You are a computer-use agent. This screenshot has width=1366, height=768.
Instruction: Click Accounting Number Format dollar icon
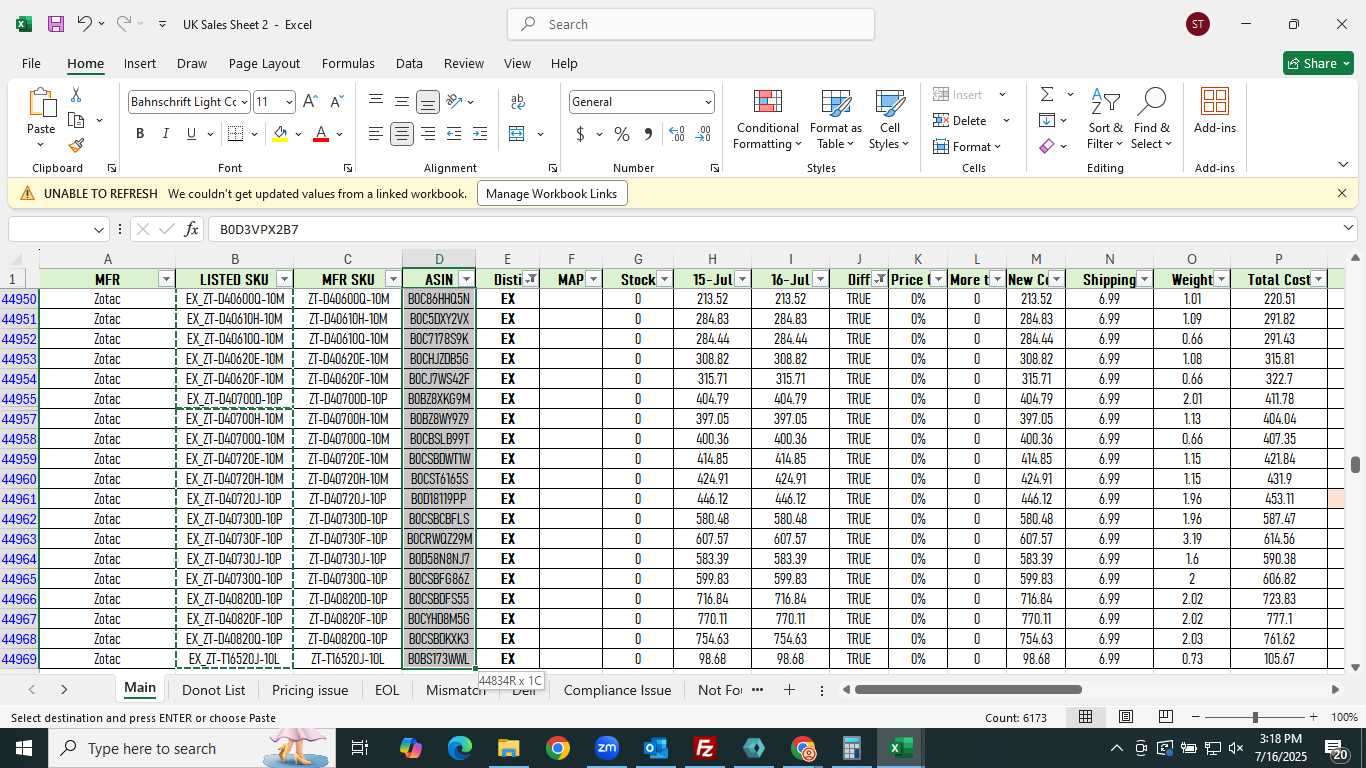point(581,134)
